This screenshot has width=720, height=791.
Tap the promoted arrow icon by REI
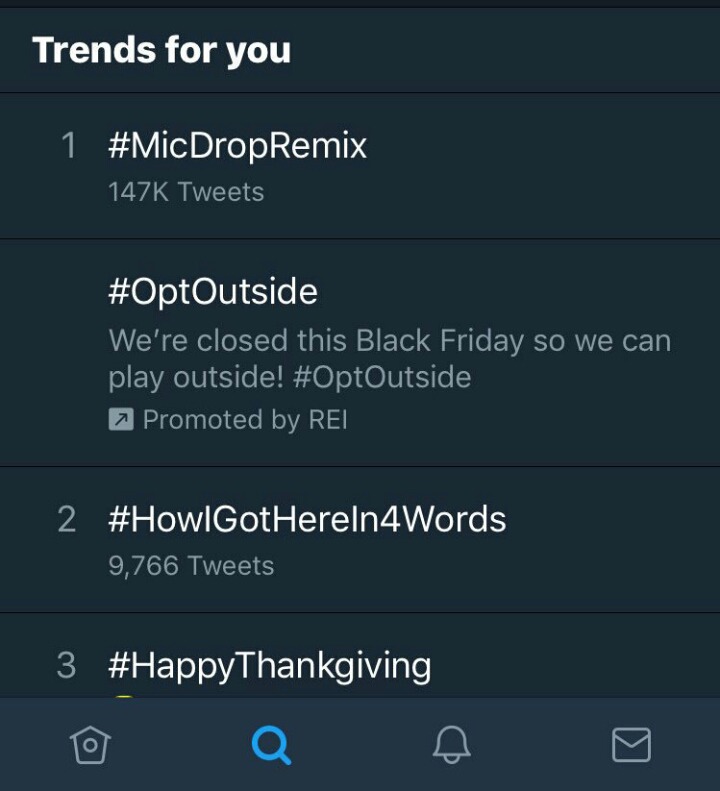pyautogui.click(x=121, y=419)
